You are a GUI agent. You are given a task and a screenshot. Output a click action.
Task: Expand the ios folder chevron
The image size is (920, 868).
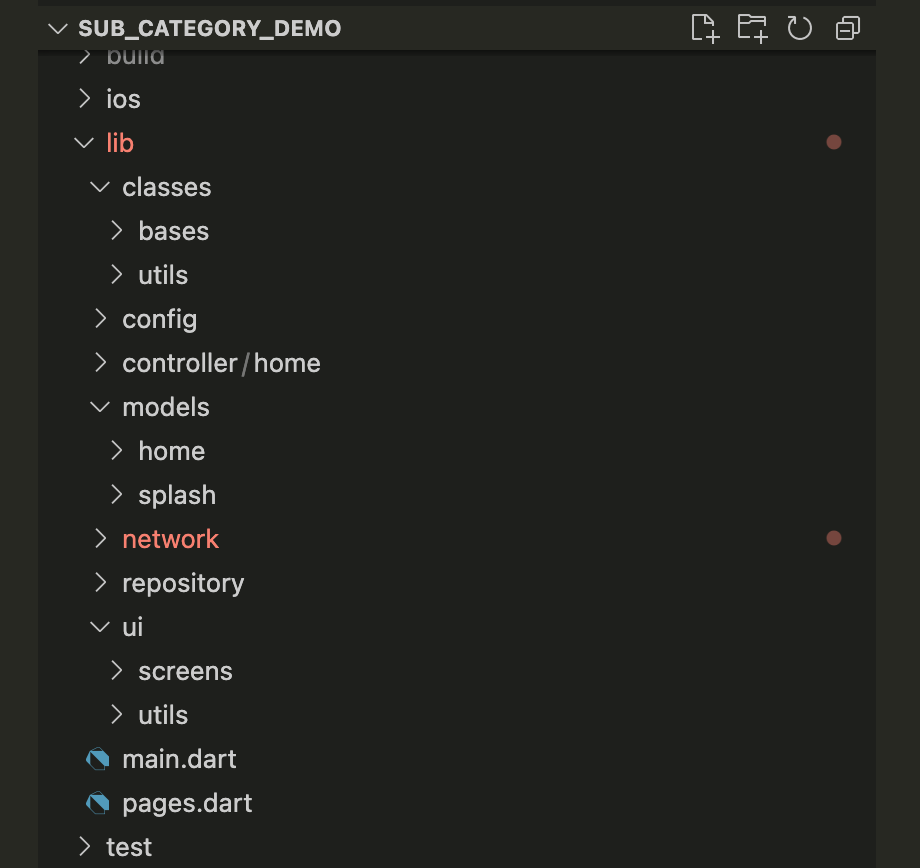pos(84,99)
